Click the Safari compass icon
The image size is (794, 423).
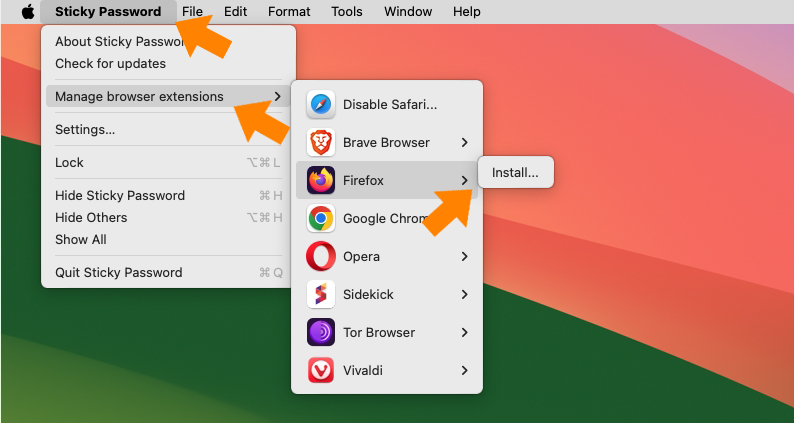[321, 104]
